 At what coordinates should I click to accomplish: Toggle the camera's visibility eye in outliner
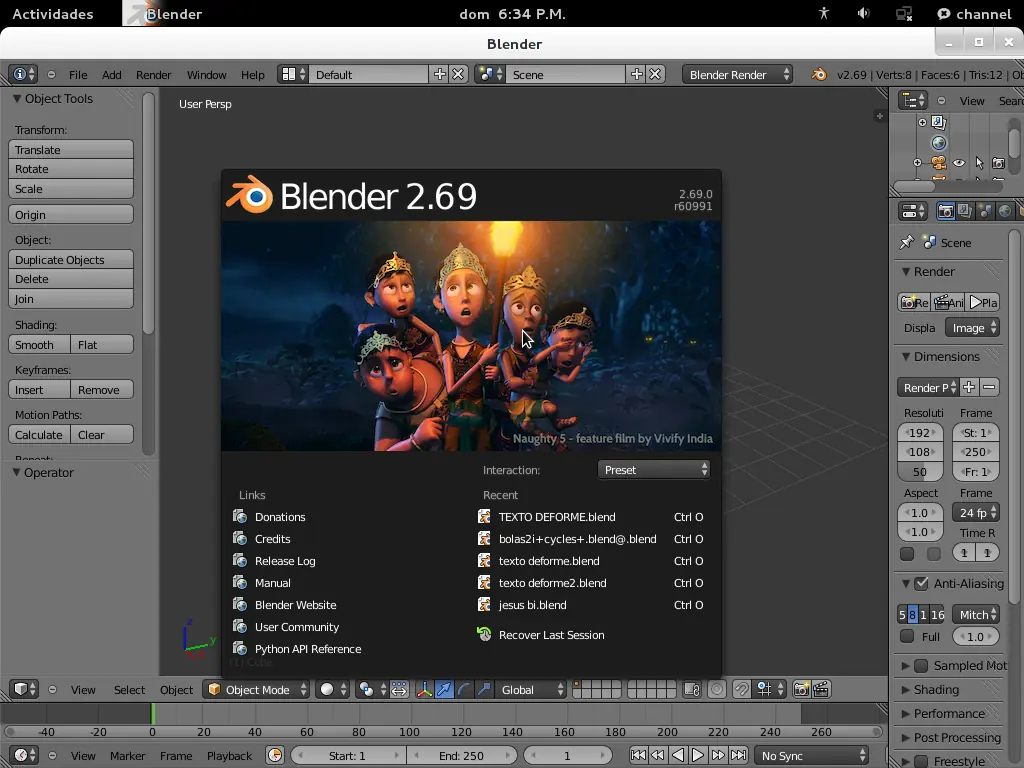pos(959,163)
